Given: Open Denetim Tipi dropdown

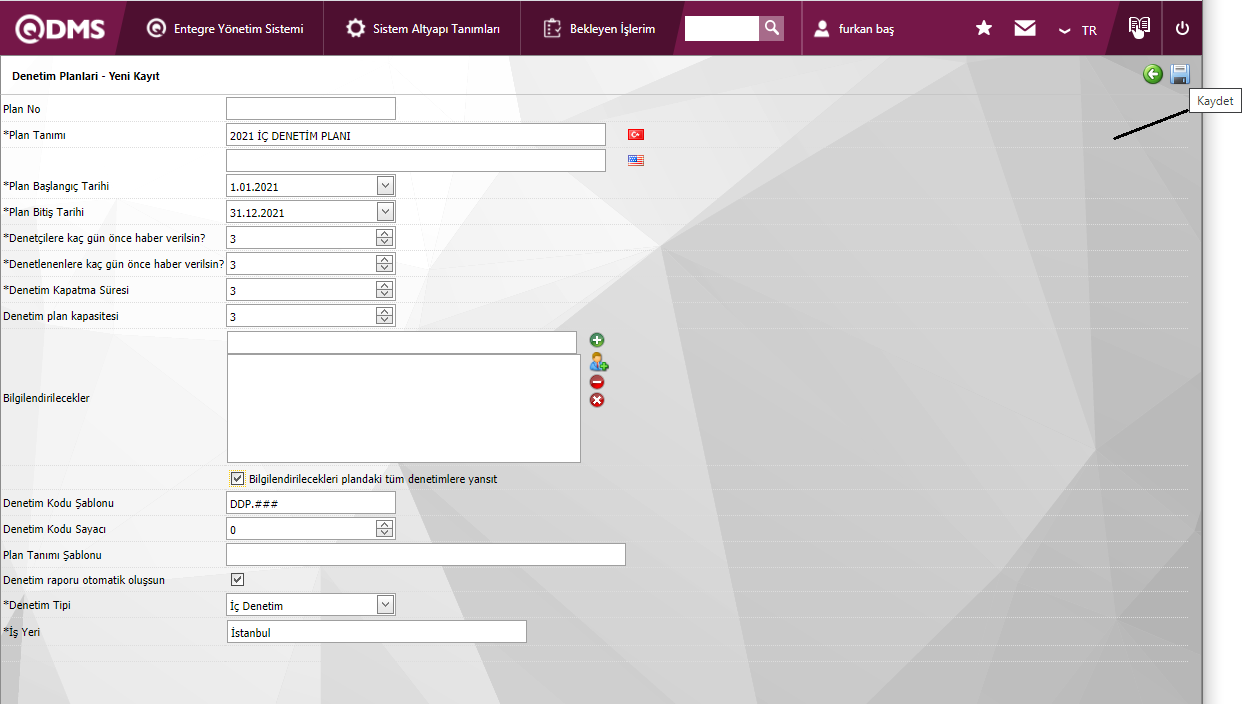Looking at the screenshot, I should [x=385, y=605].
